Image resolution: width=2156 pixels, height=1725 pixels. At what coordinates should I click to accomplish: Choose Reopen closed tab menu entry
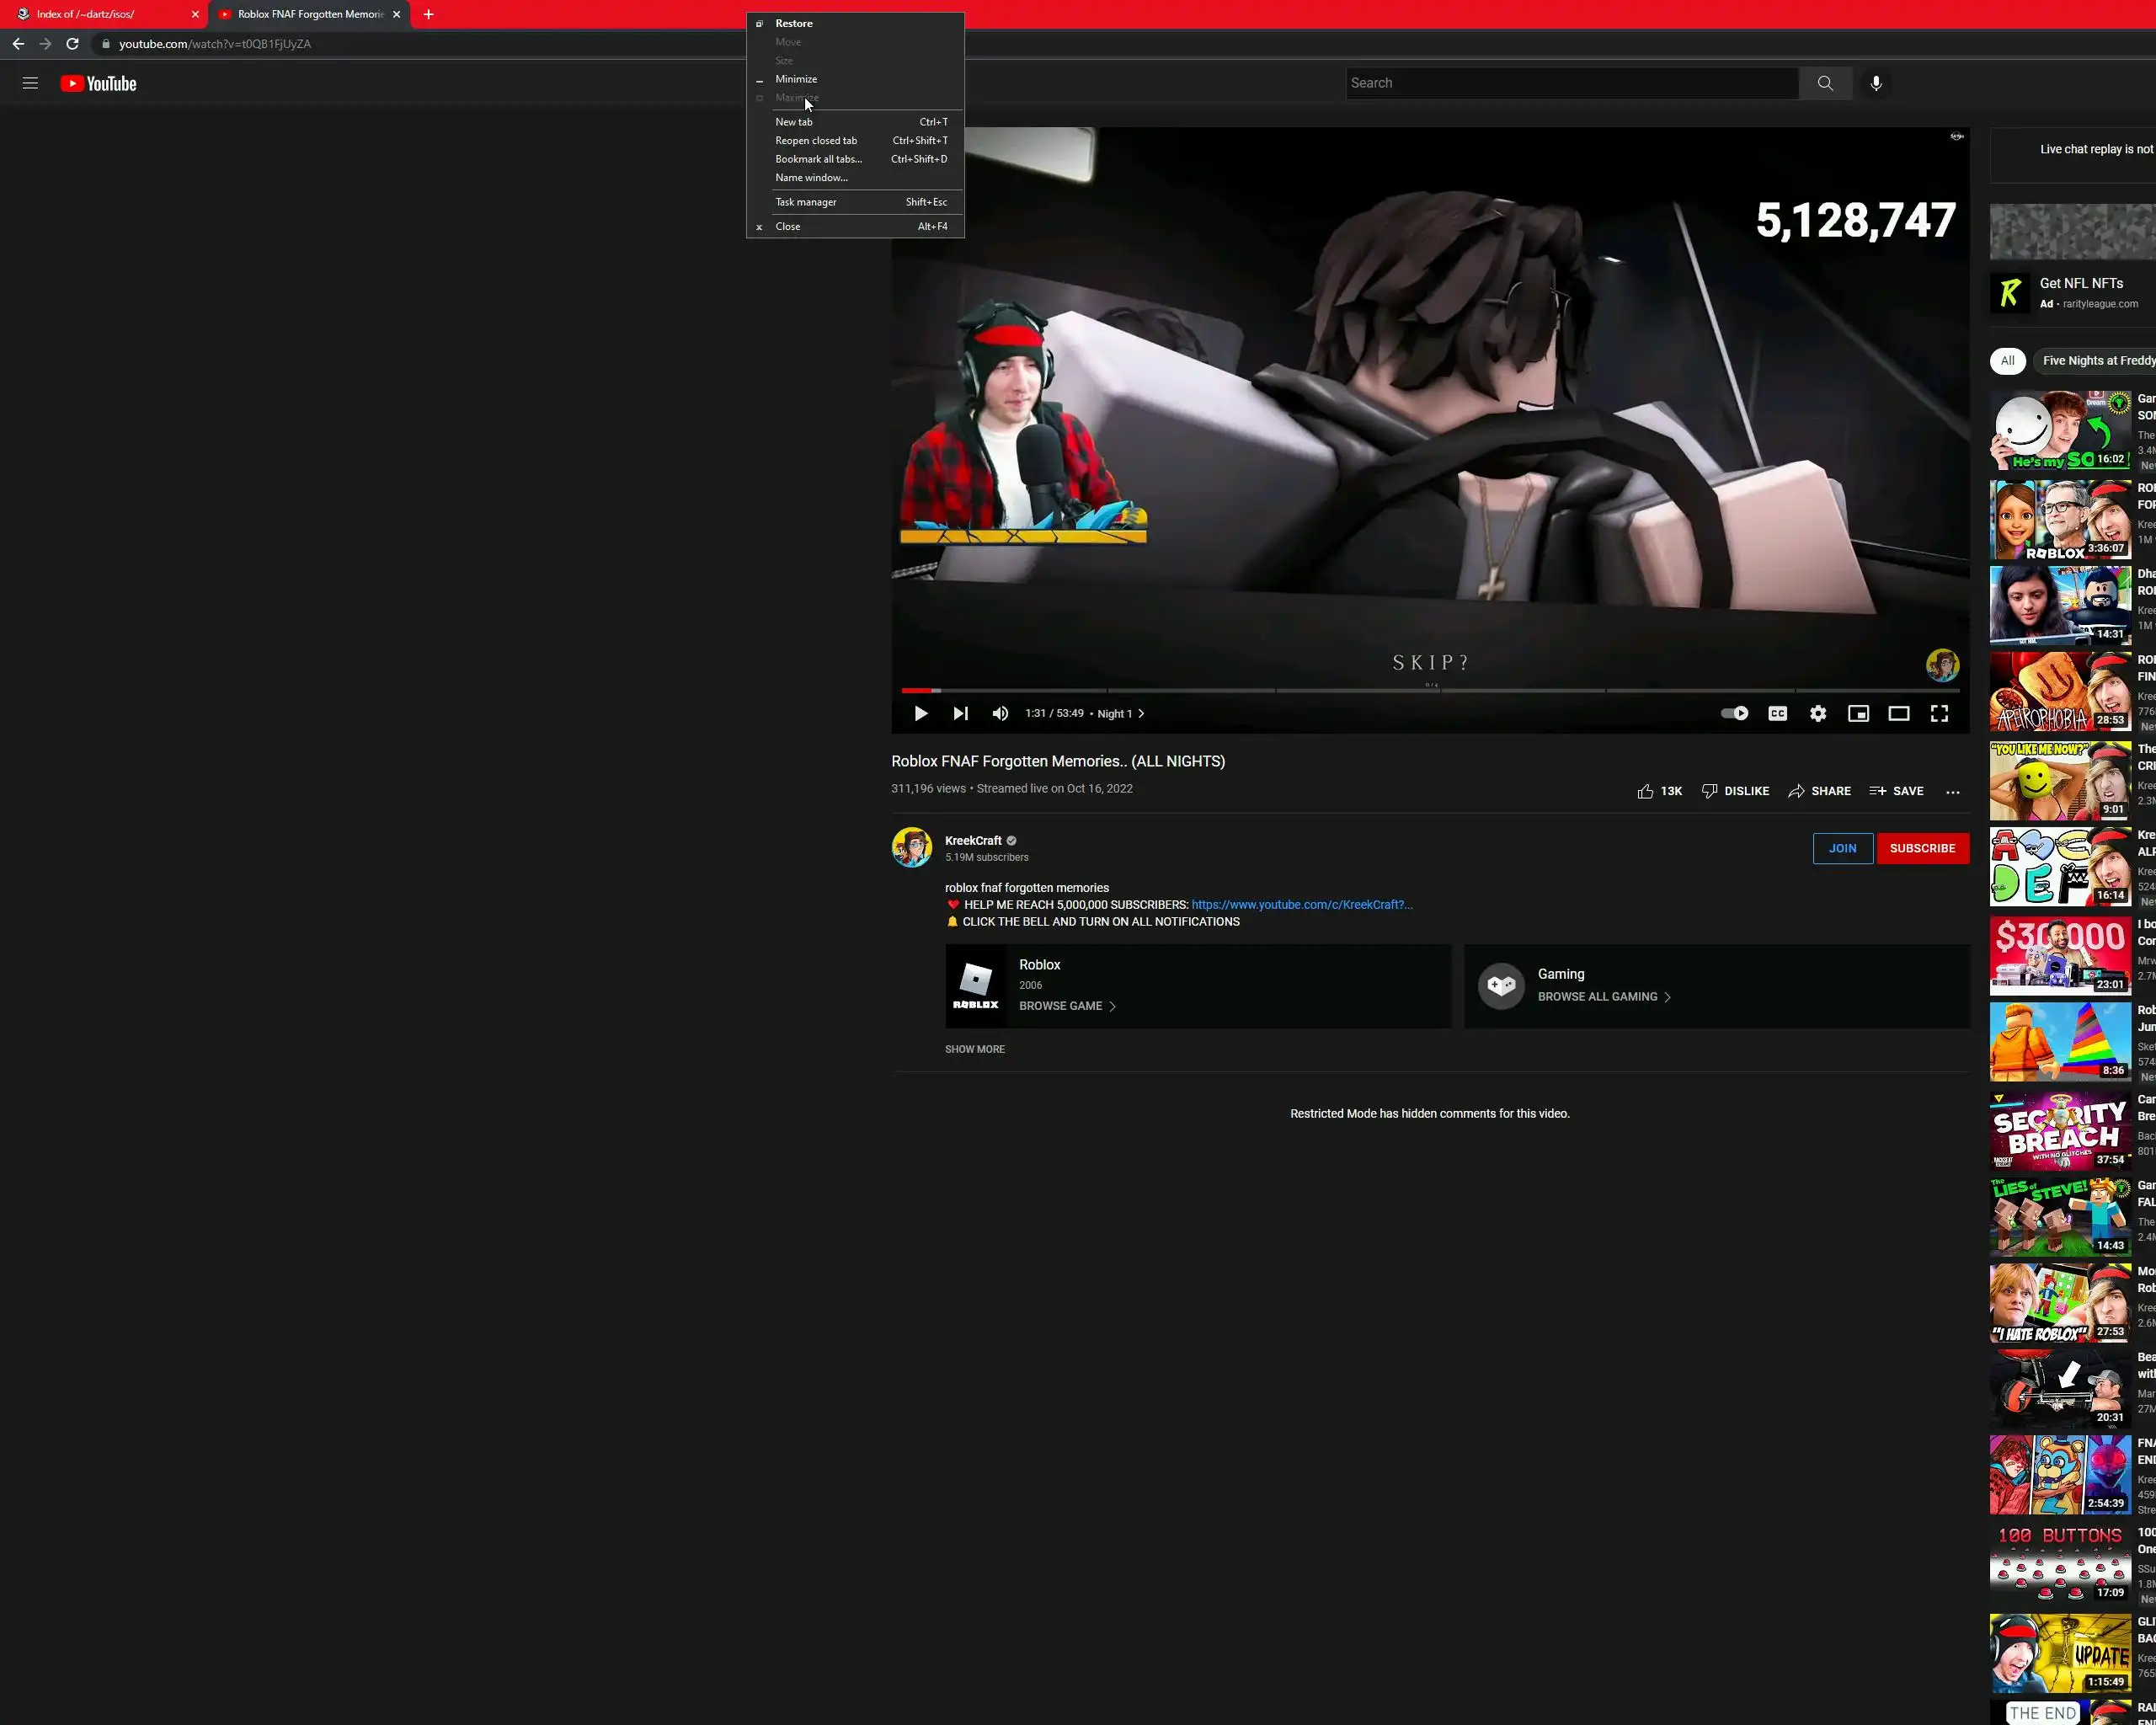pyautogui.click(x=816, y=140)
